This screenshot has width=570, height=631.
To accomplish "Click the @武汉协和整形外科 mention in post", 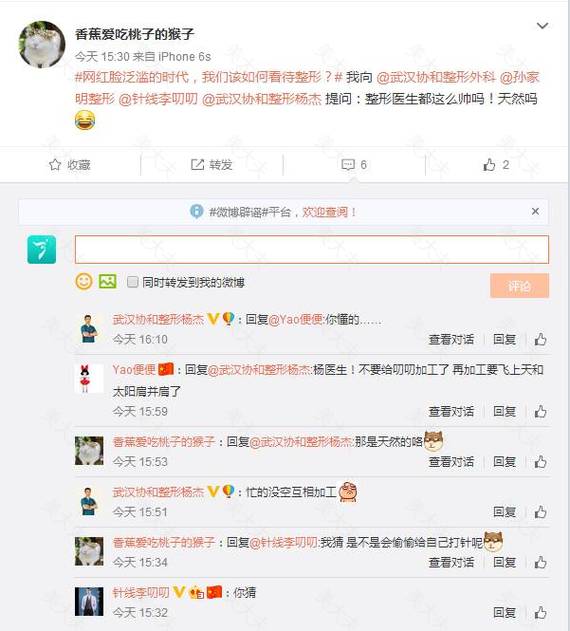I will (x=436, y=77).
